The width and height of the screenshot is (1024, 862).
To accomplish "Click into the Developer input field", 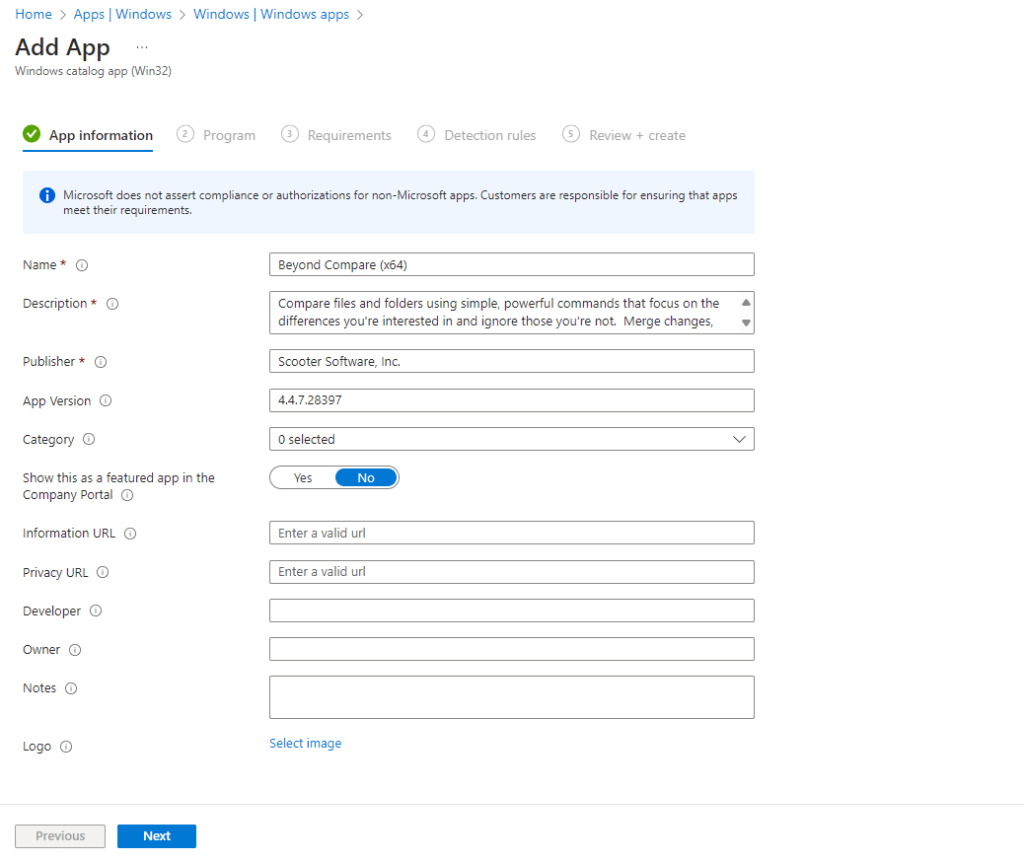I will (x=511, y=611).
